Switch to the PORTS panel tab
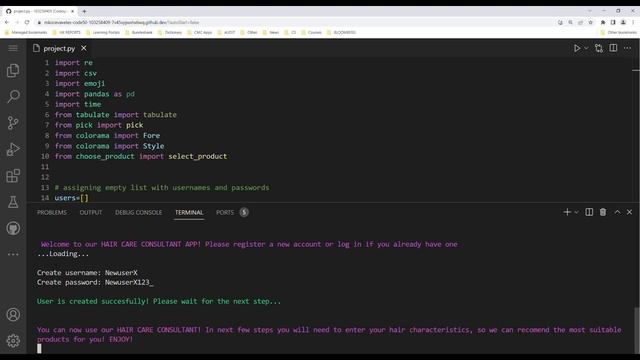The width and height of the screenshot is (640, 360). [x=225, y=212]
